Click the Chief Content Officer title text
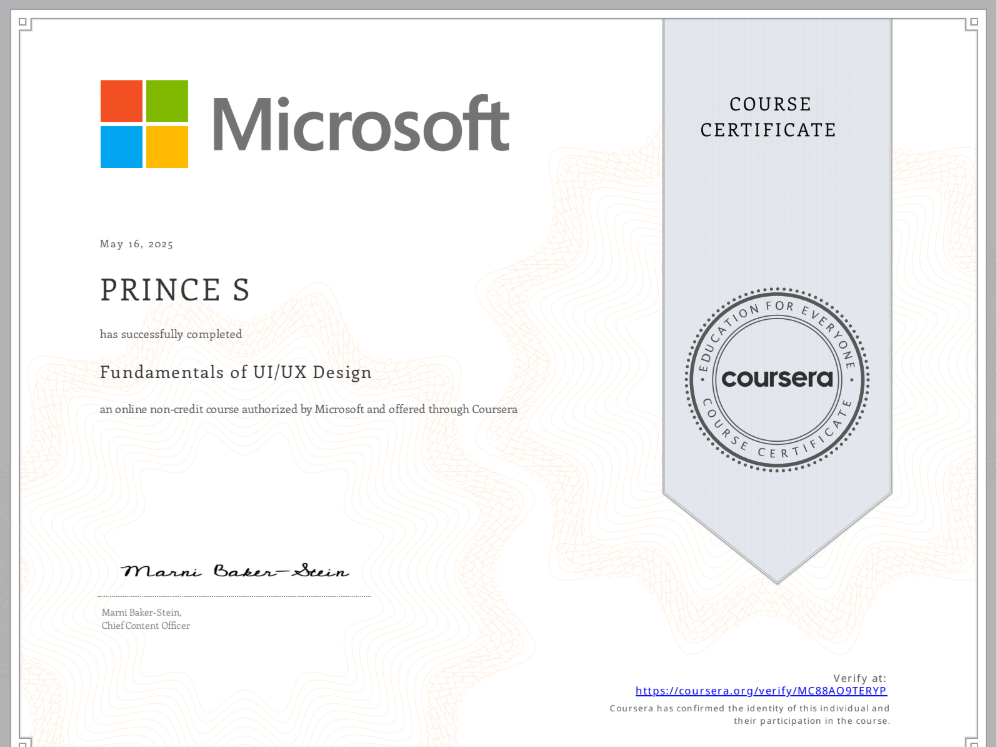The height and width of the screenshot is (747, 997). click(x=146, y=626)
